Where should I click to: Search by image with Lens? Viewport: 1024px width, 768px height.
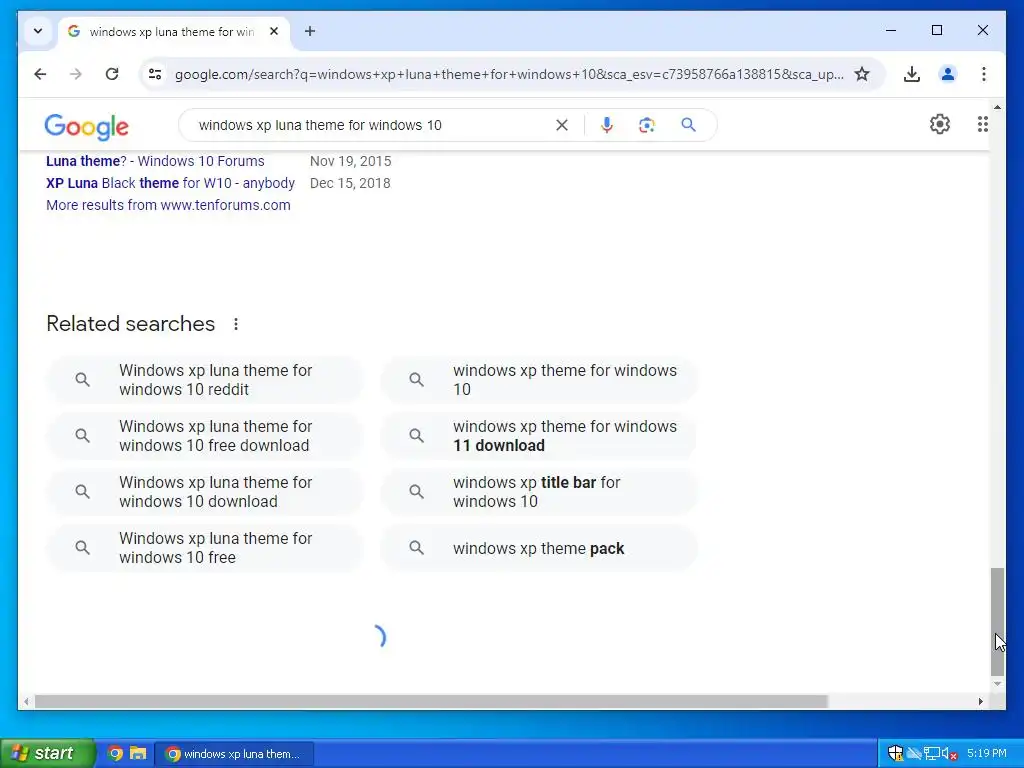647,125
